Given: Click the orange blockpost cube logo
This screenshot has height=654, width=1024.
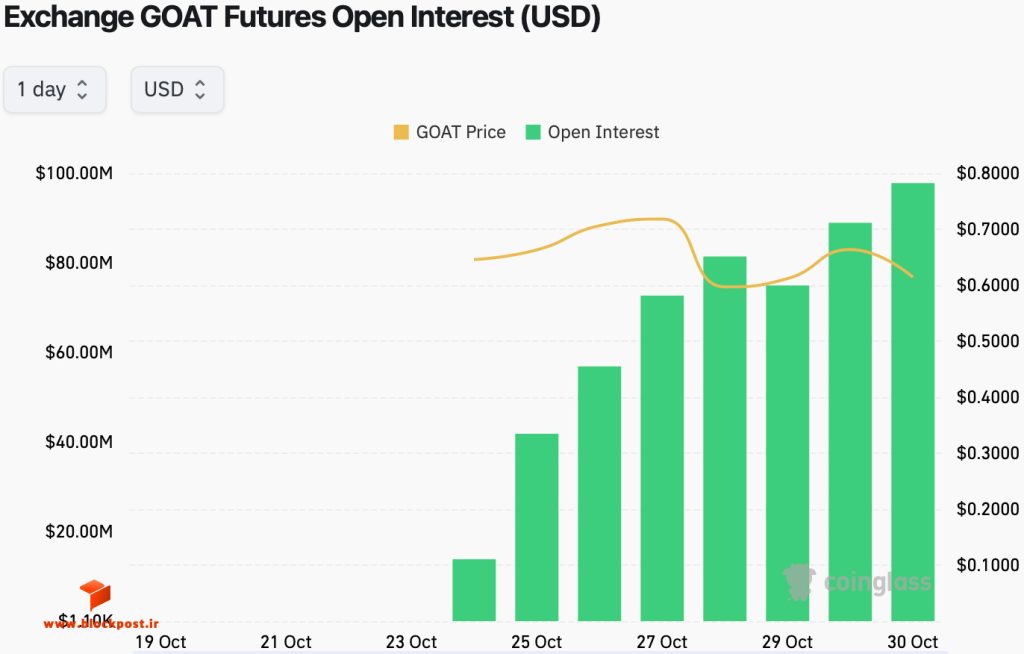Looking at the screenshot, I should click(x=95, y=593).
